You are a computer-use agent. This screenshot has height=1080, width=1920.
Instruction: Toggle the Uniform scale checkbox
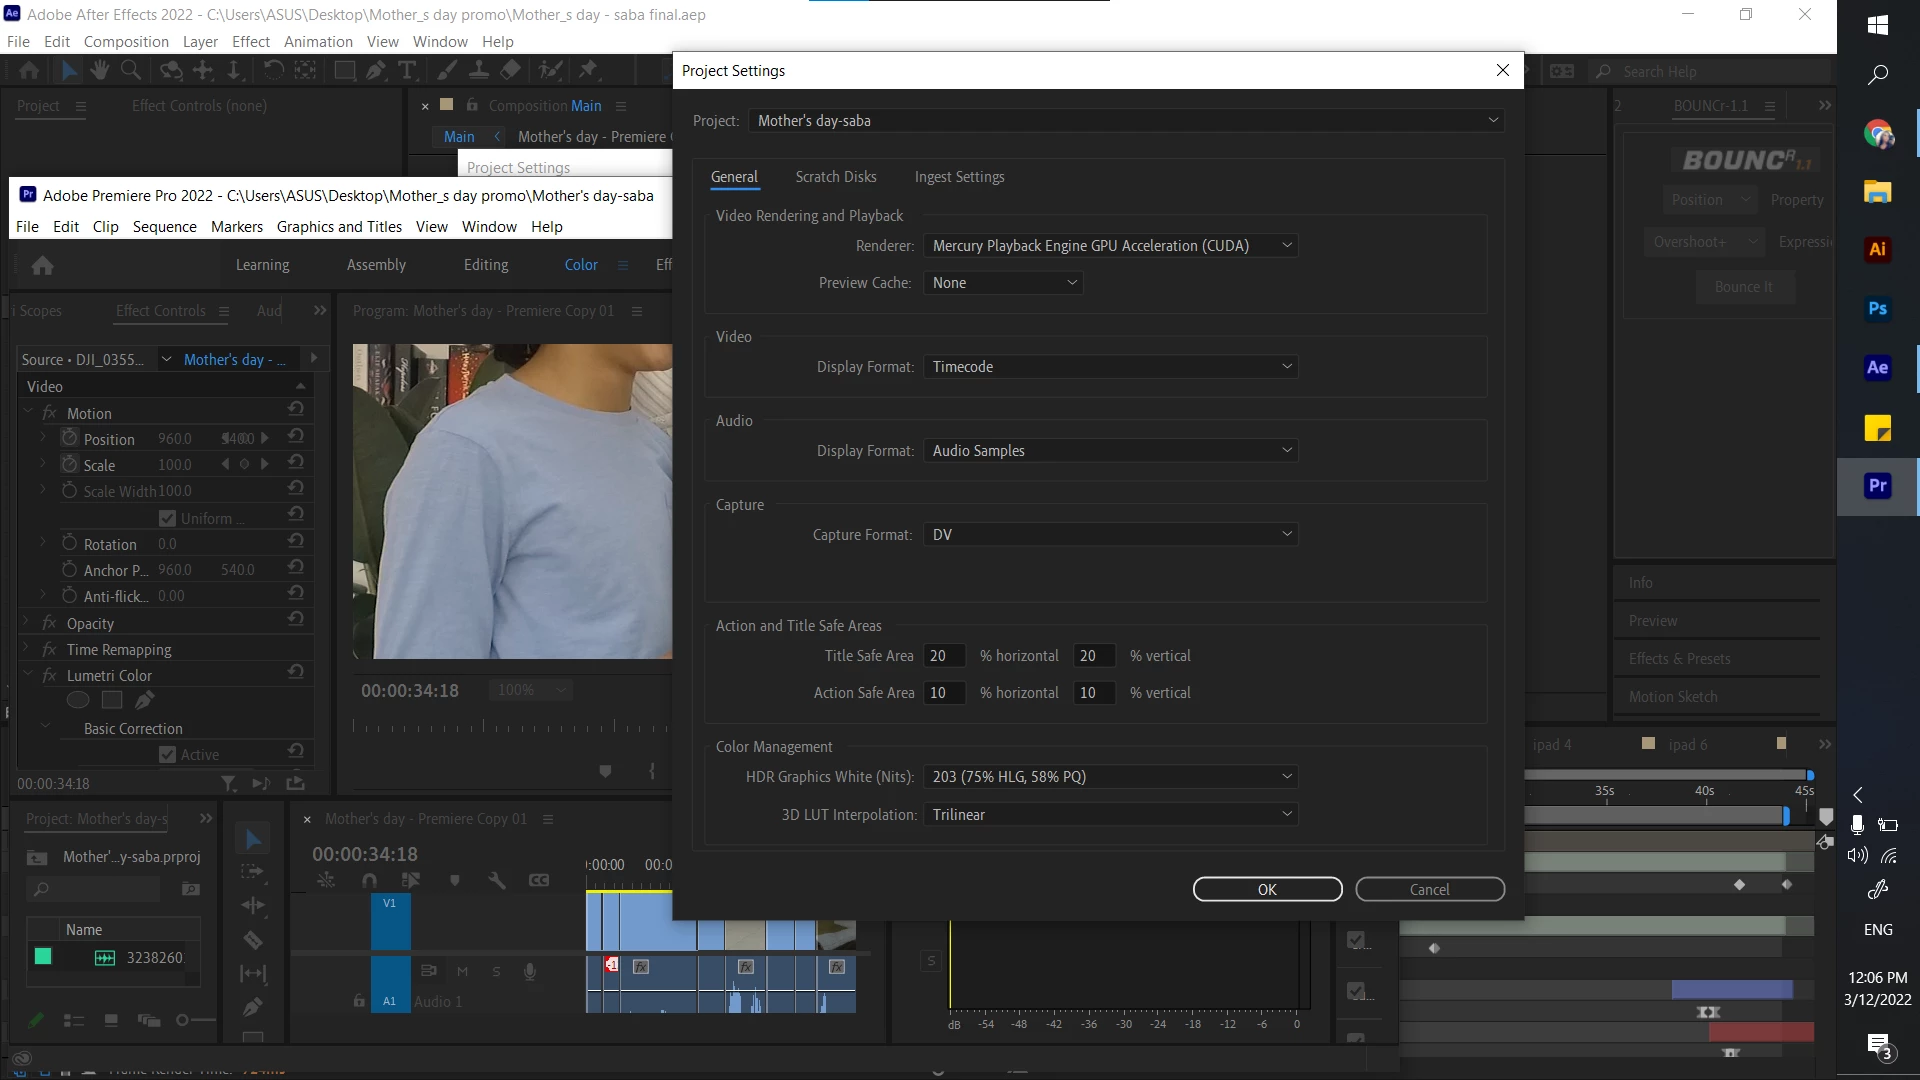click(x=168, y=518)
